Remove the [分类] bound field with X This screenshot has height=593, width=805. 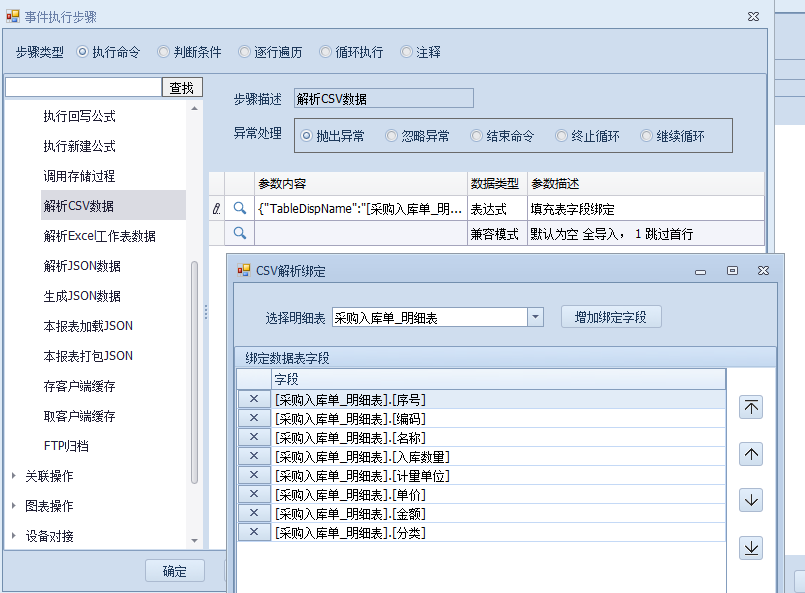click(x=254, y=532)
